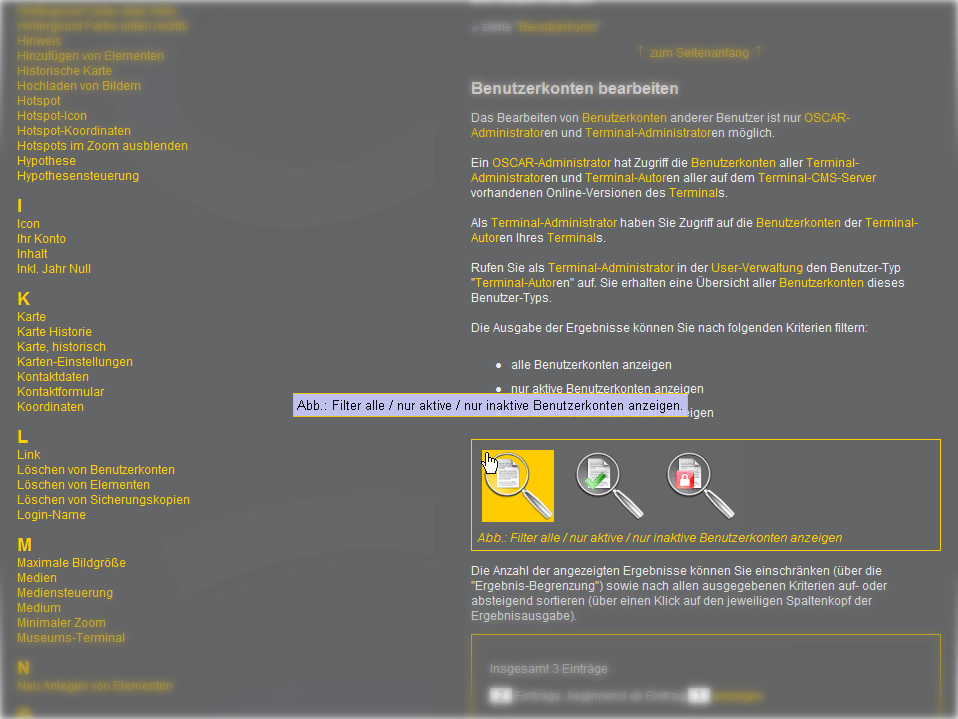Click the entries count input field

501,695
